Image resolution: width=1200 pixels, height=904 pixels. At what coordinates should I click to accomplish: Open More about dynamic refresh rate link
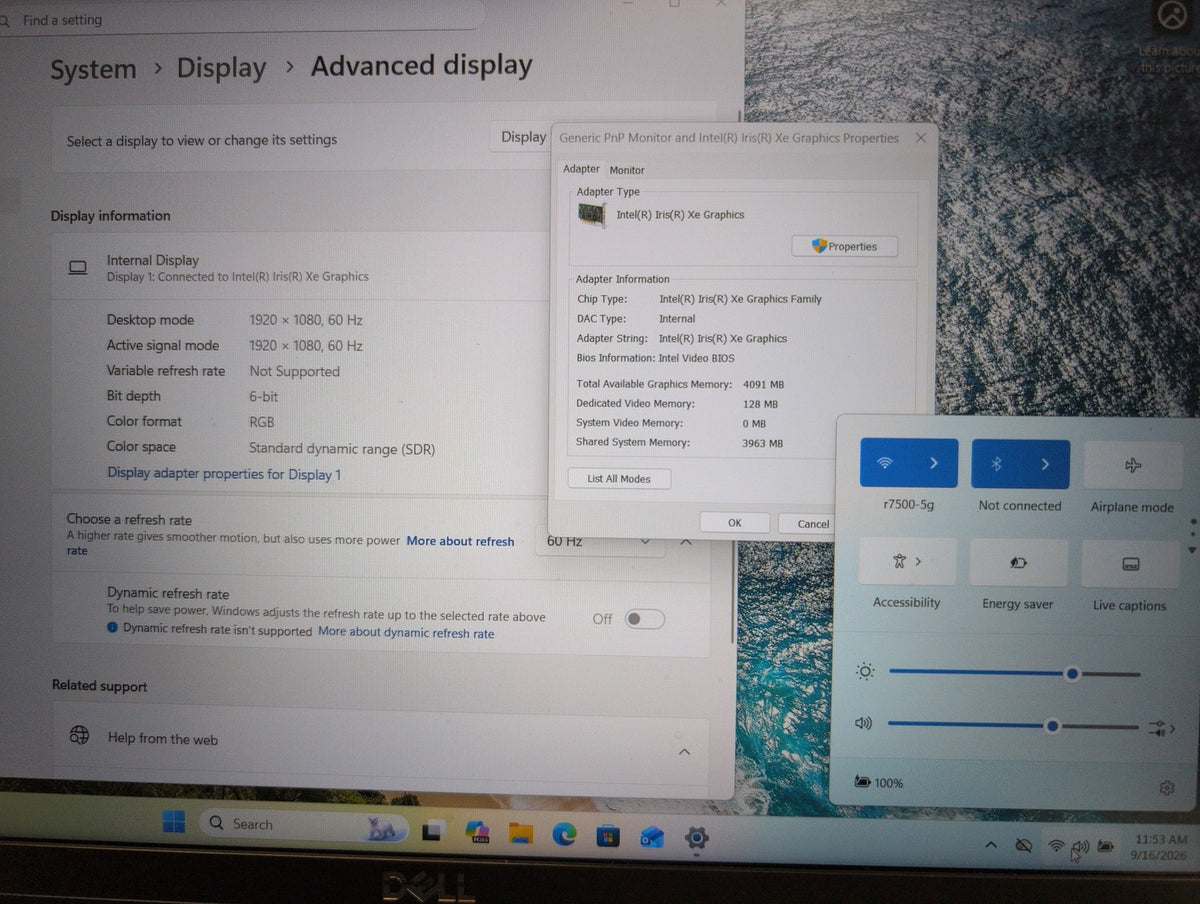406,632
